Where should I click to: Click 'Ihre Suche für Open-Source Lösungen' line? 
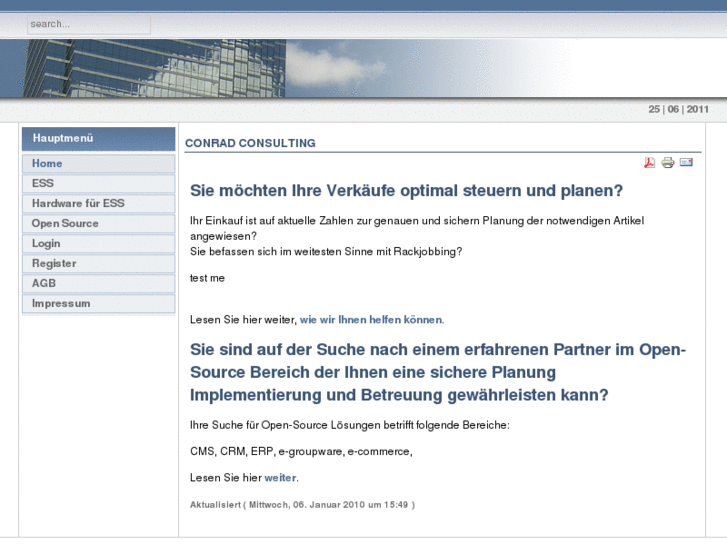click(x=350, y=425)
